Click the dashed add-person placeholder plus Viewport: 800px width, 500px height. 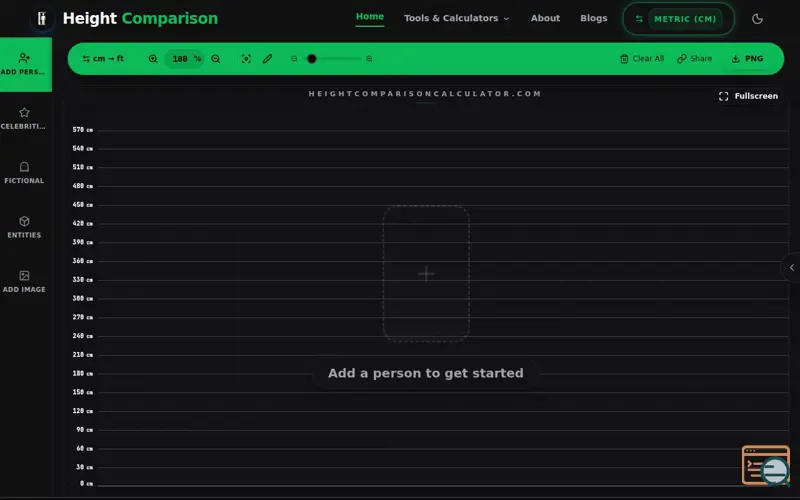[x=426, y=273]
